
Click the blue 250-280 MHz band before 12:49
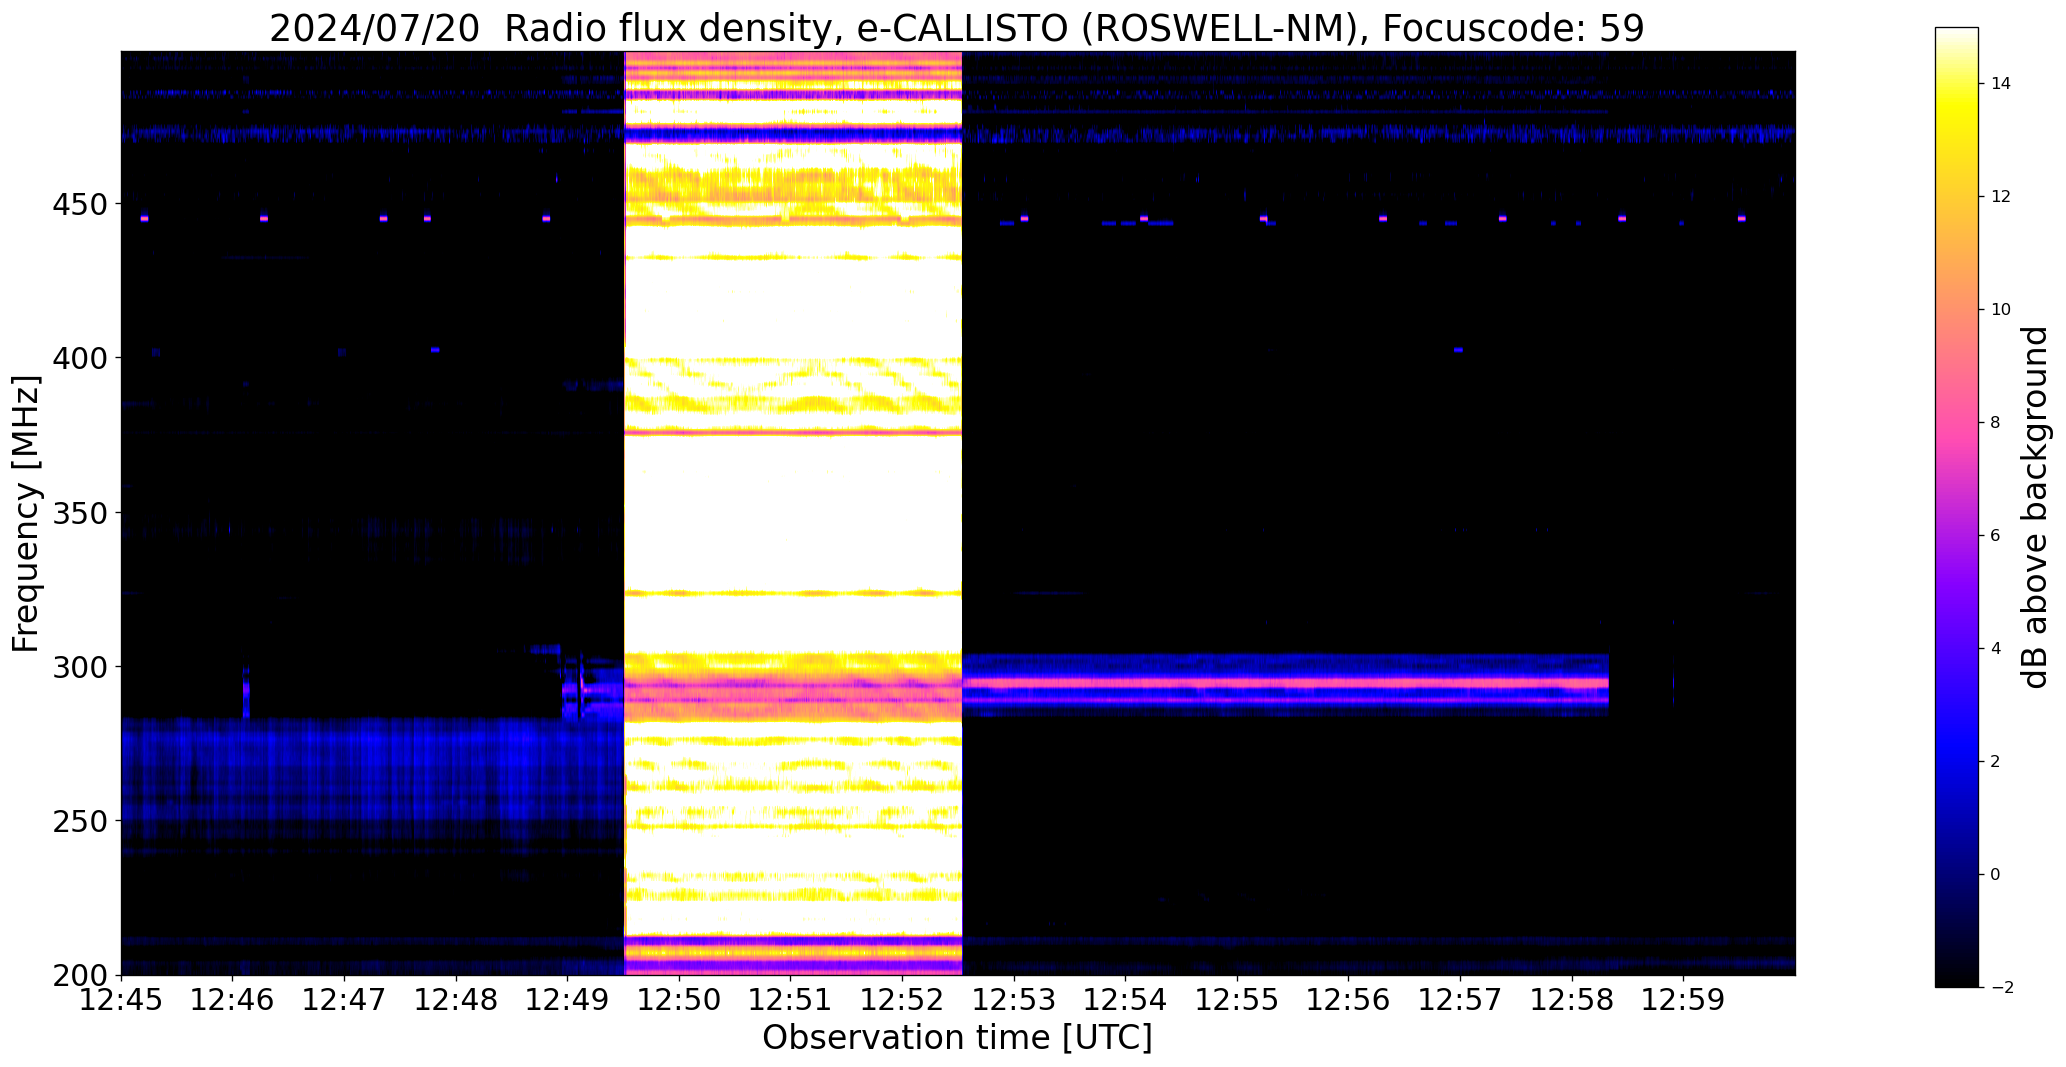point(372,770)
